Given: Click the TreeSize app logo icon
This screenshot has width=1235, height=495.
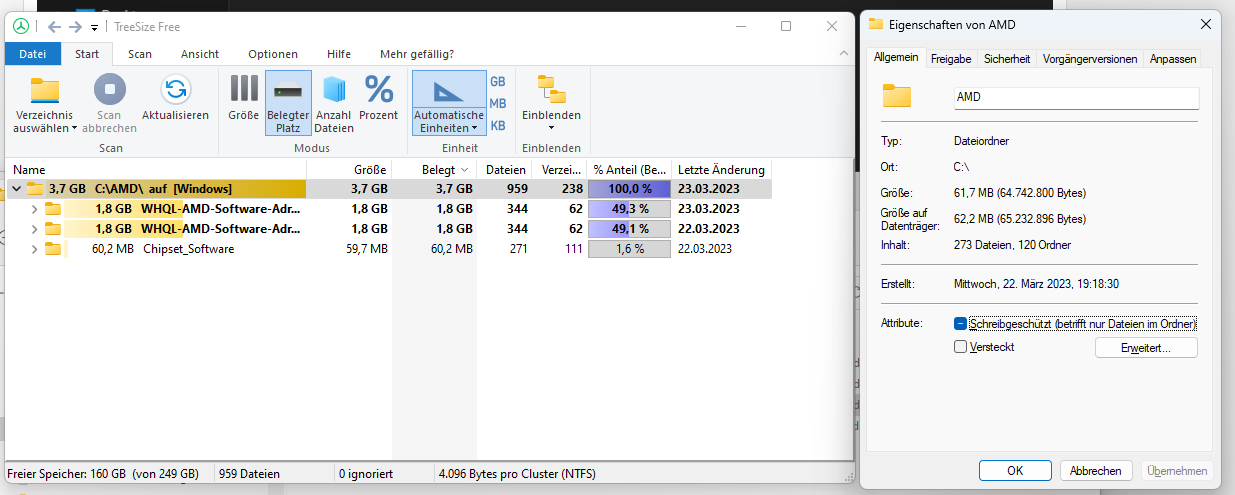Looking at the screenshot, I should 21,27.
